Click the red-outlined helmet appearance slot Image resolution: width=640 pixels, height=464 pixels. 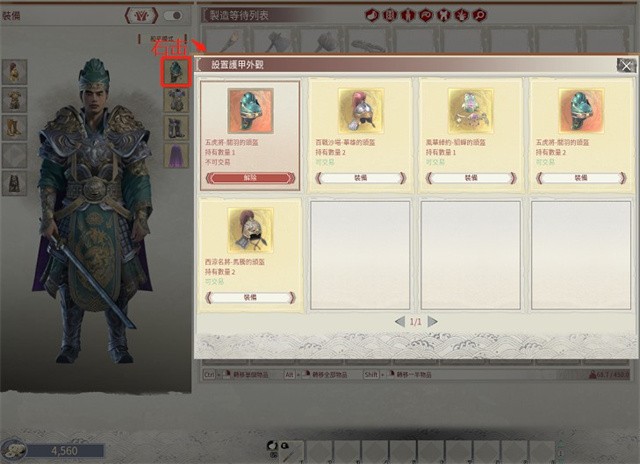[176, 72]
